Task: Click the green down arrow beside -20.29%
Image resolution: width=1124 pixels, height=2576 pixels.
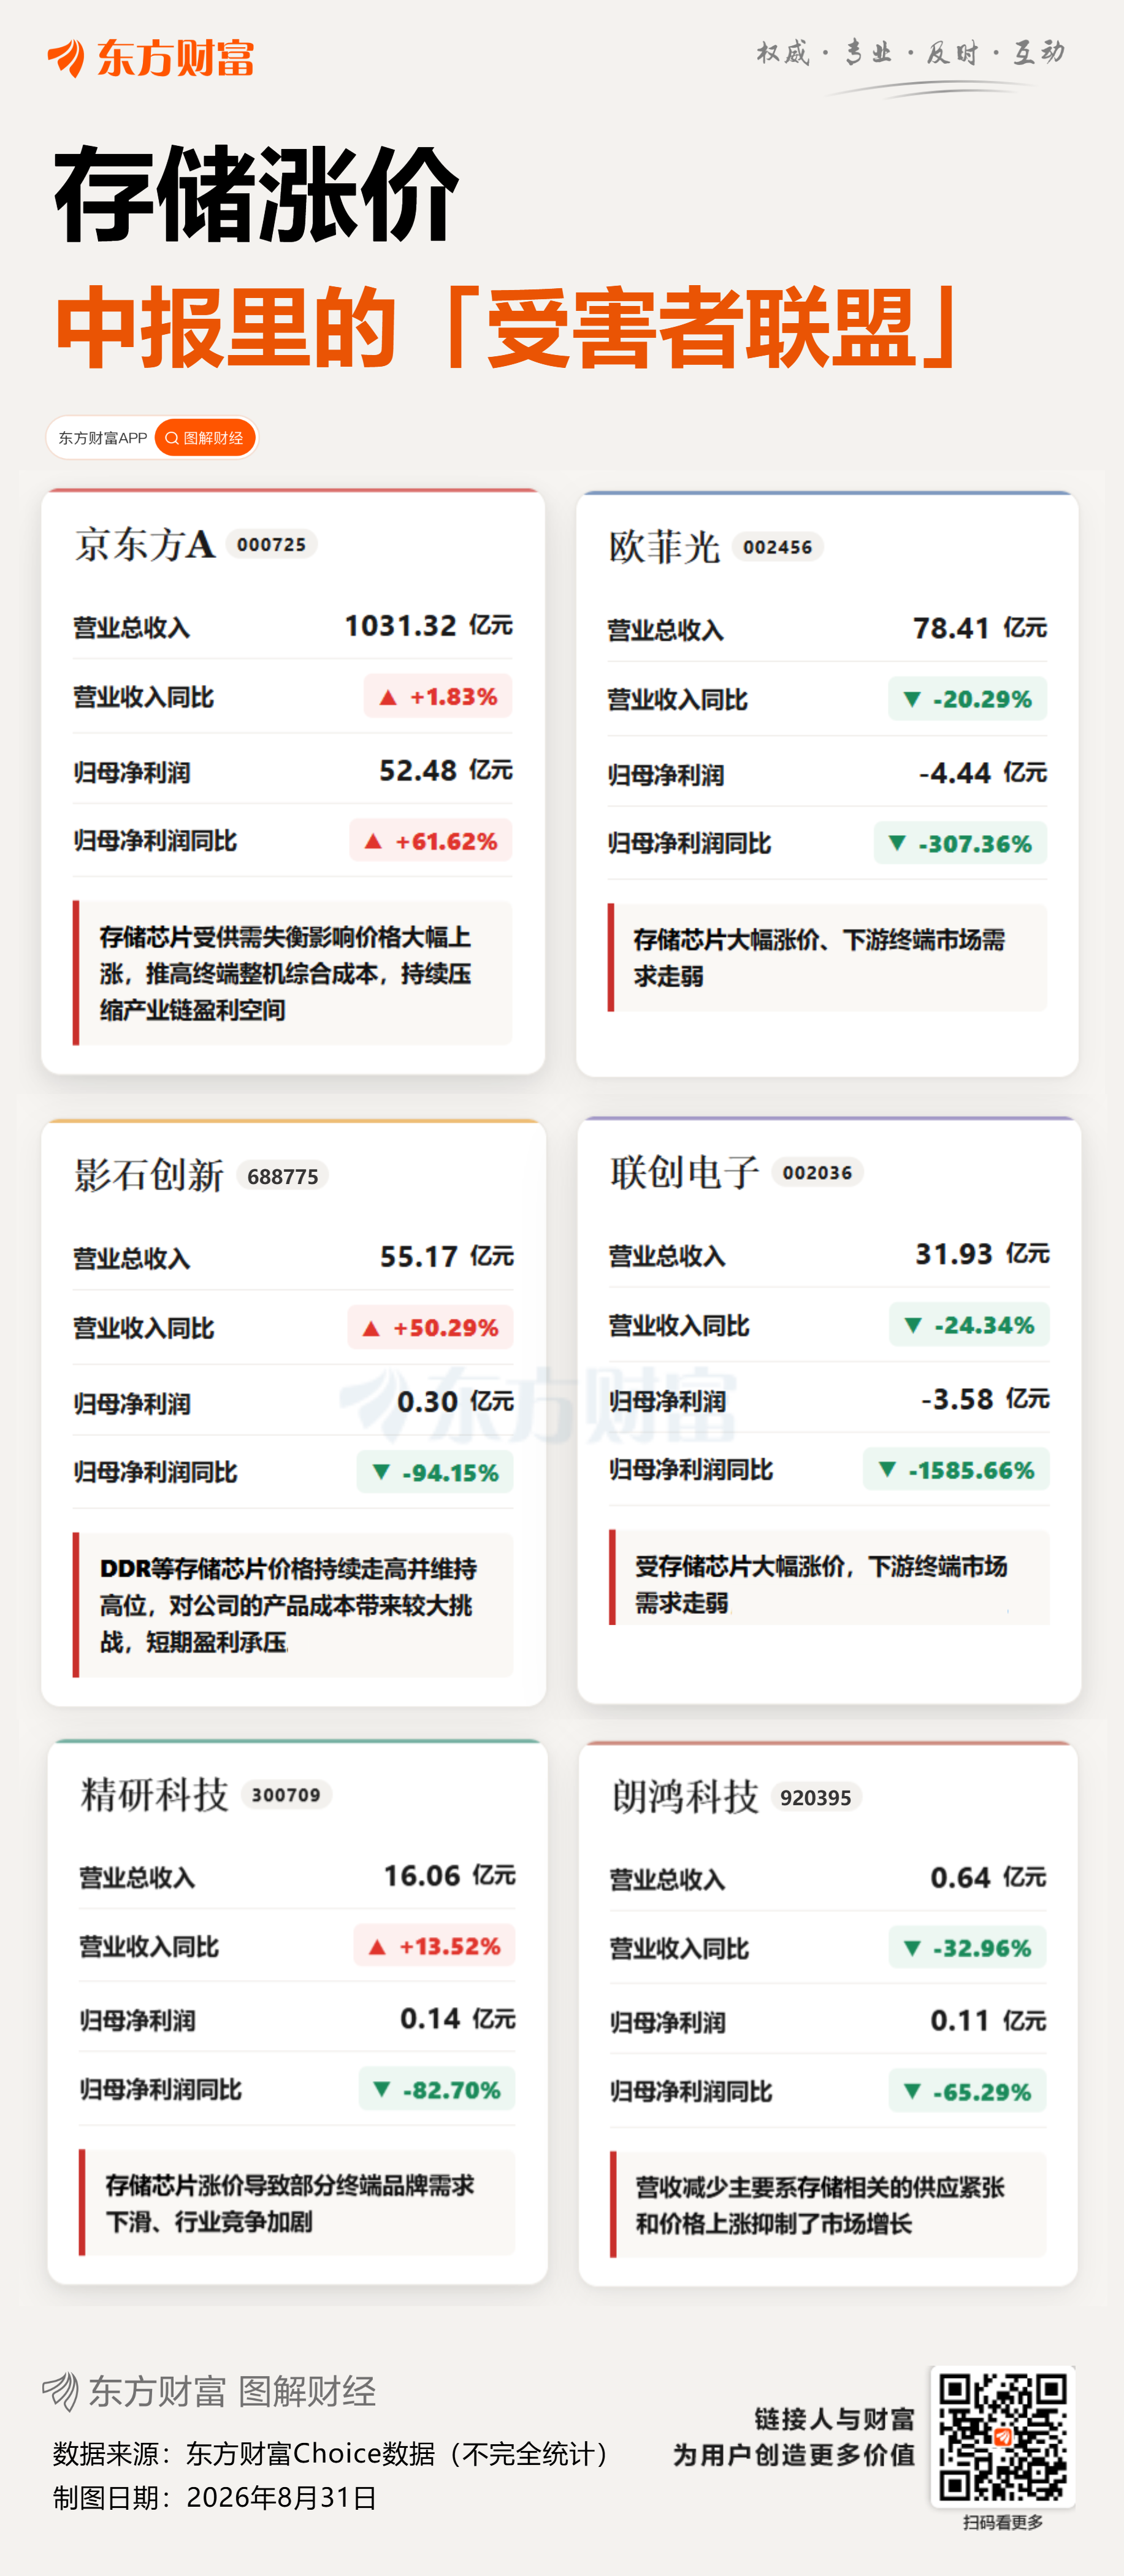Action: tap(911, 699)
